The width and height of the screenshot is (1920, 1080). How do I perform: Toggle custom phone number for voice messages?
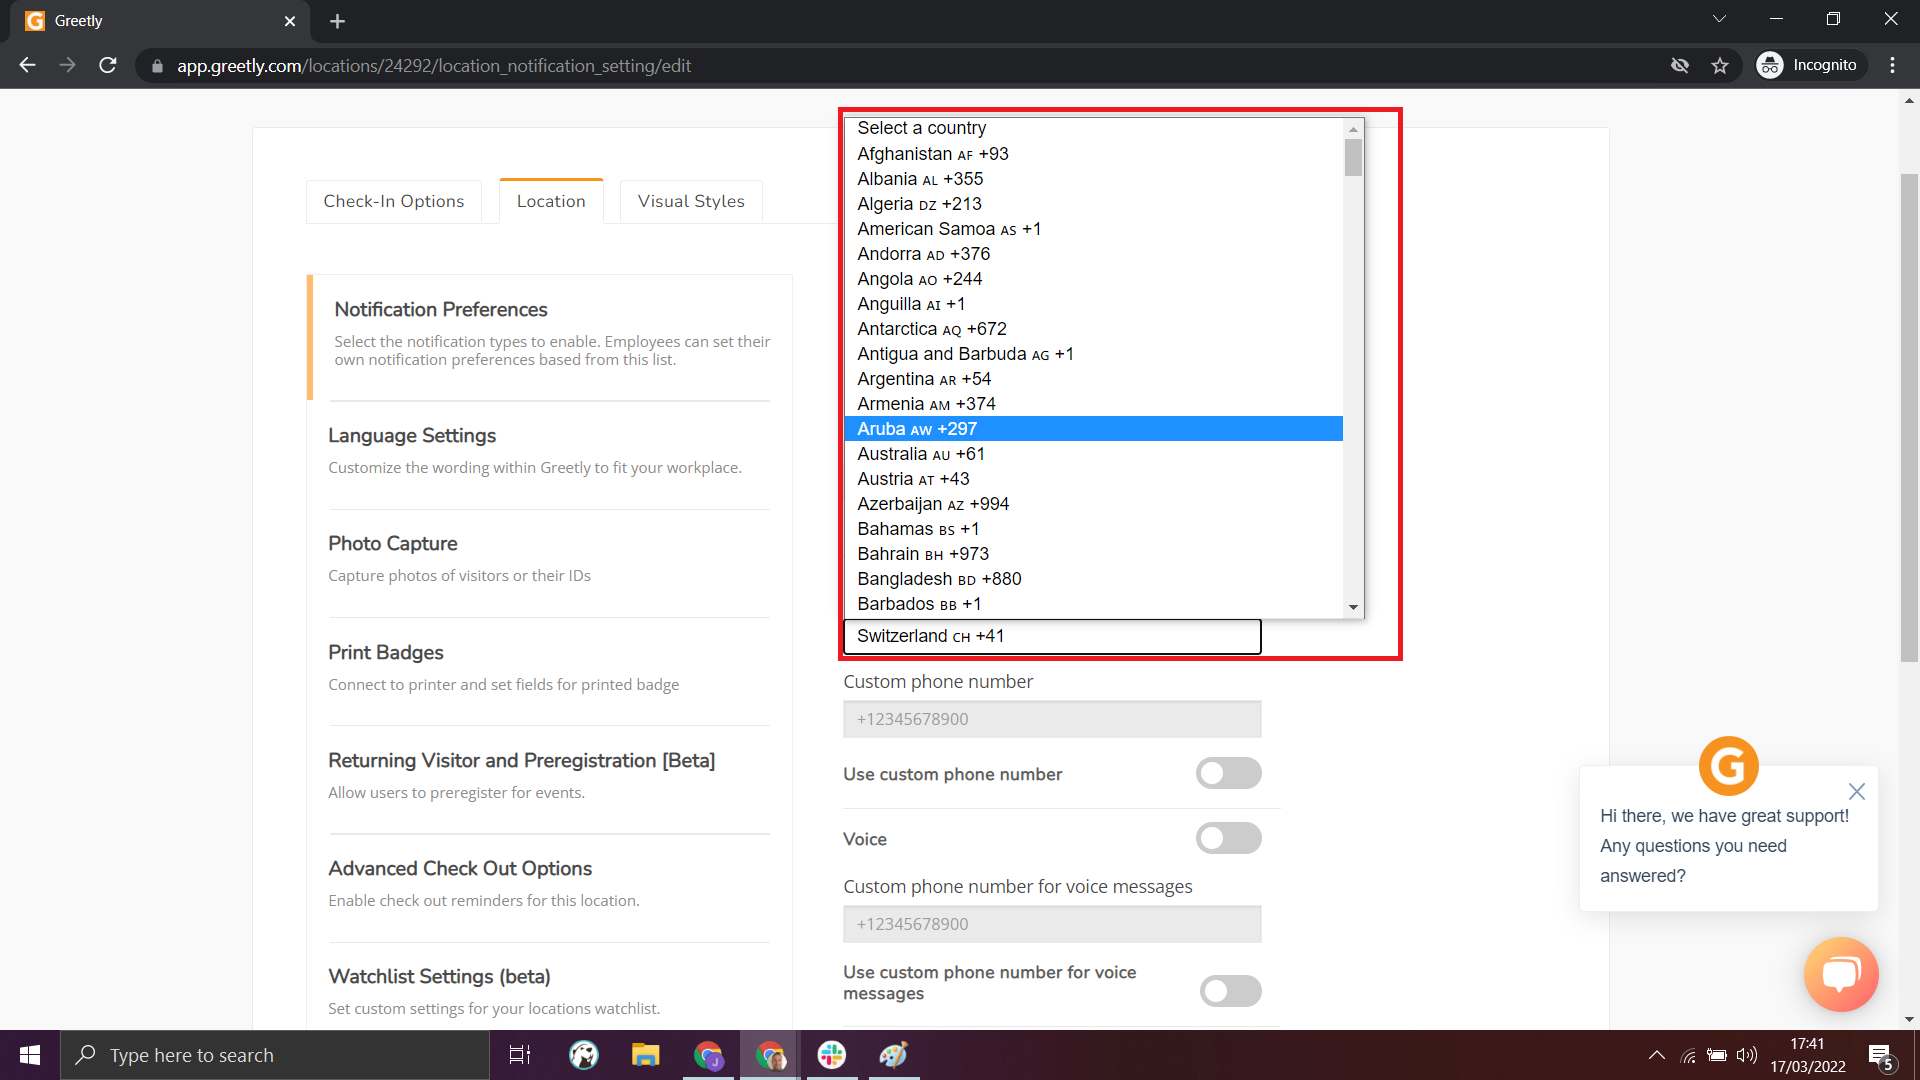[x=1231, y=991]
